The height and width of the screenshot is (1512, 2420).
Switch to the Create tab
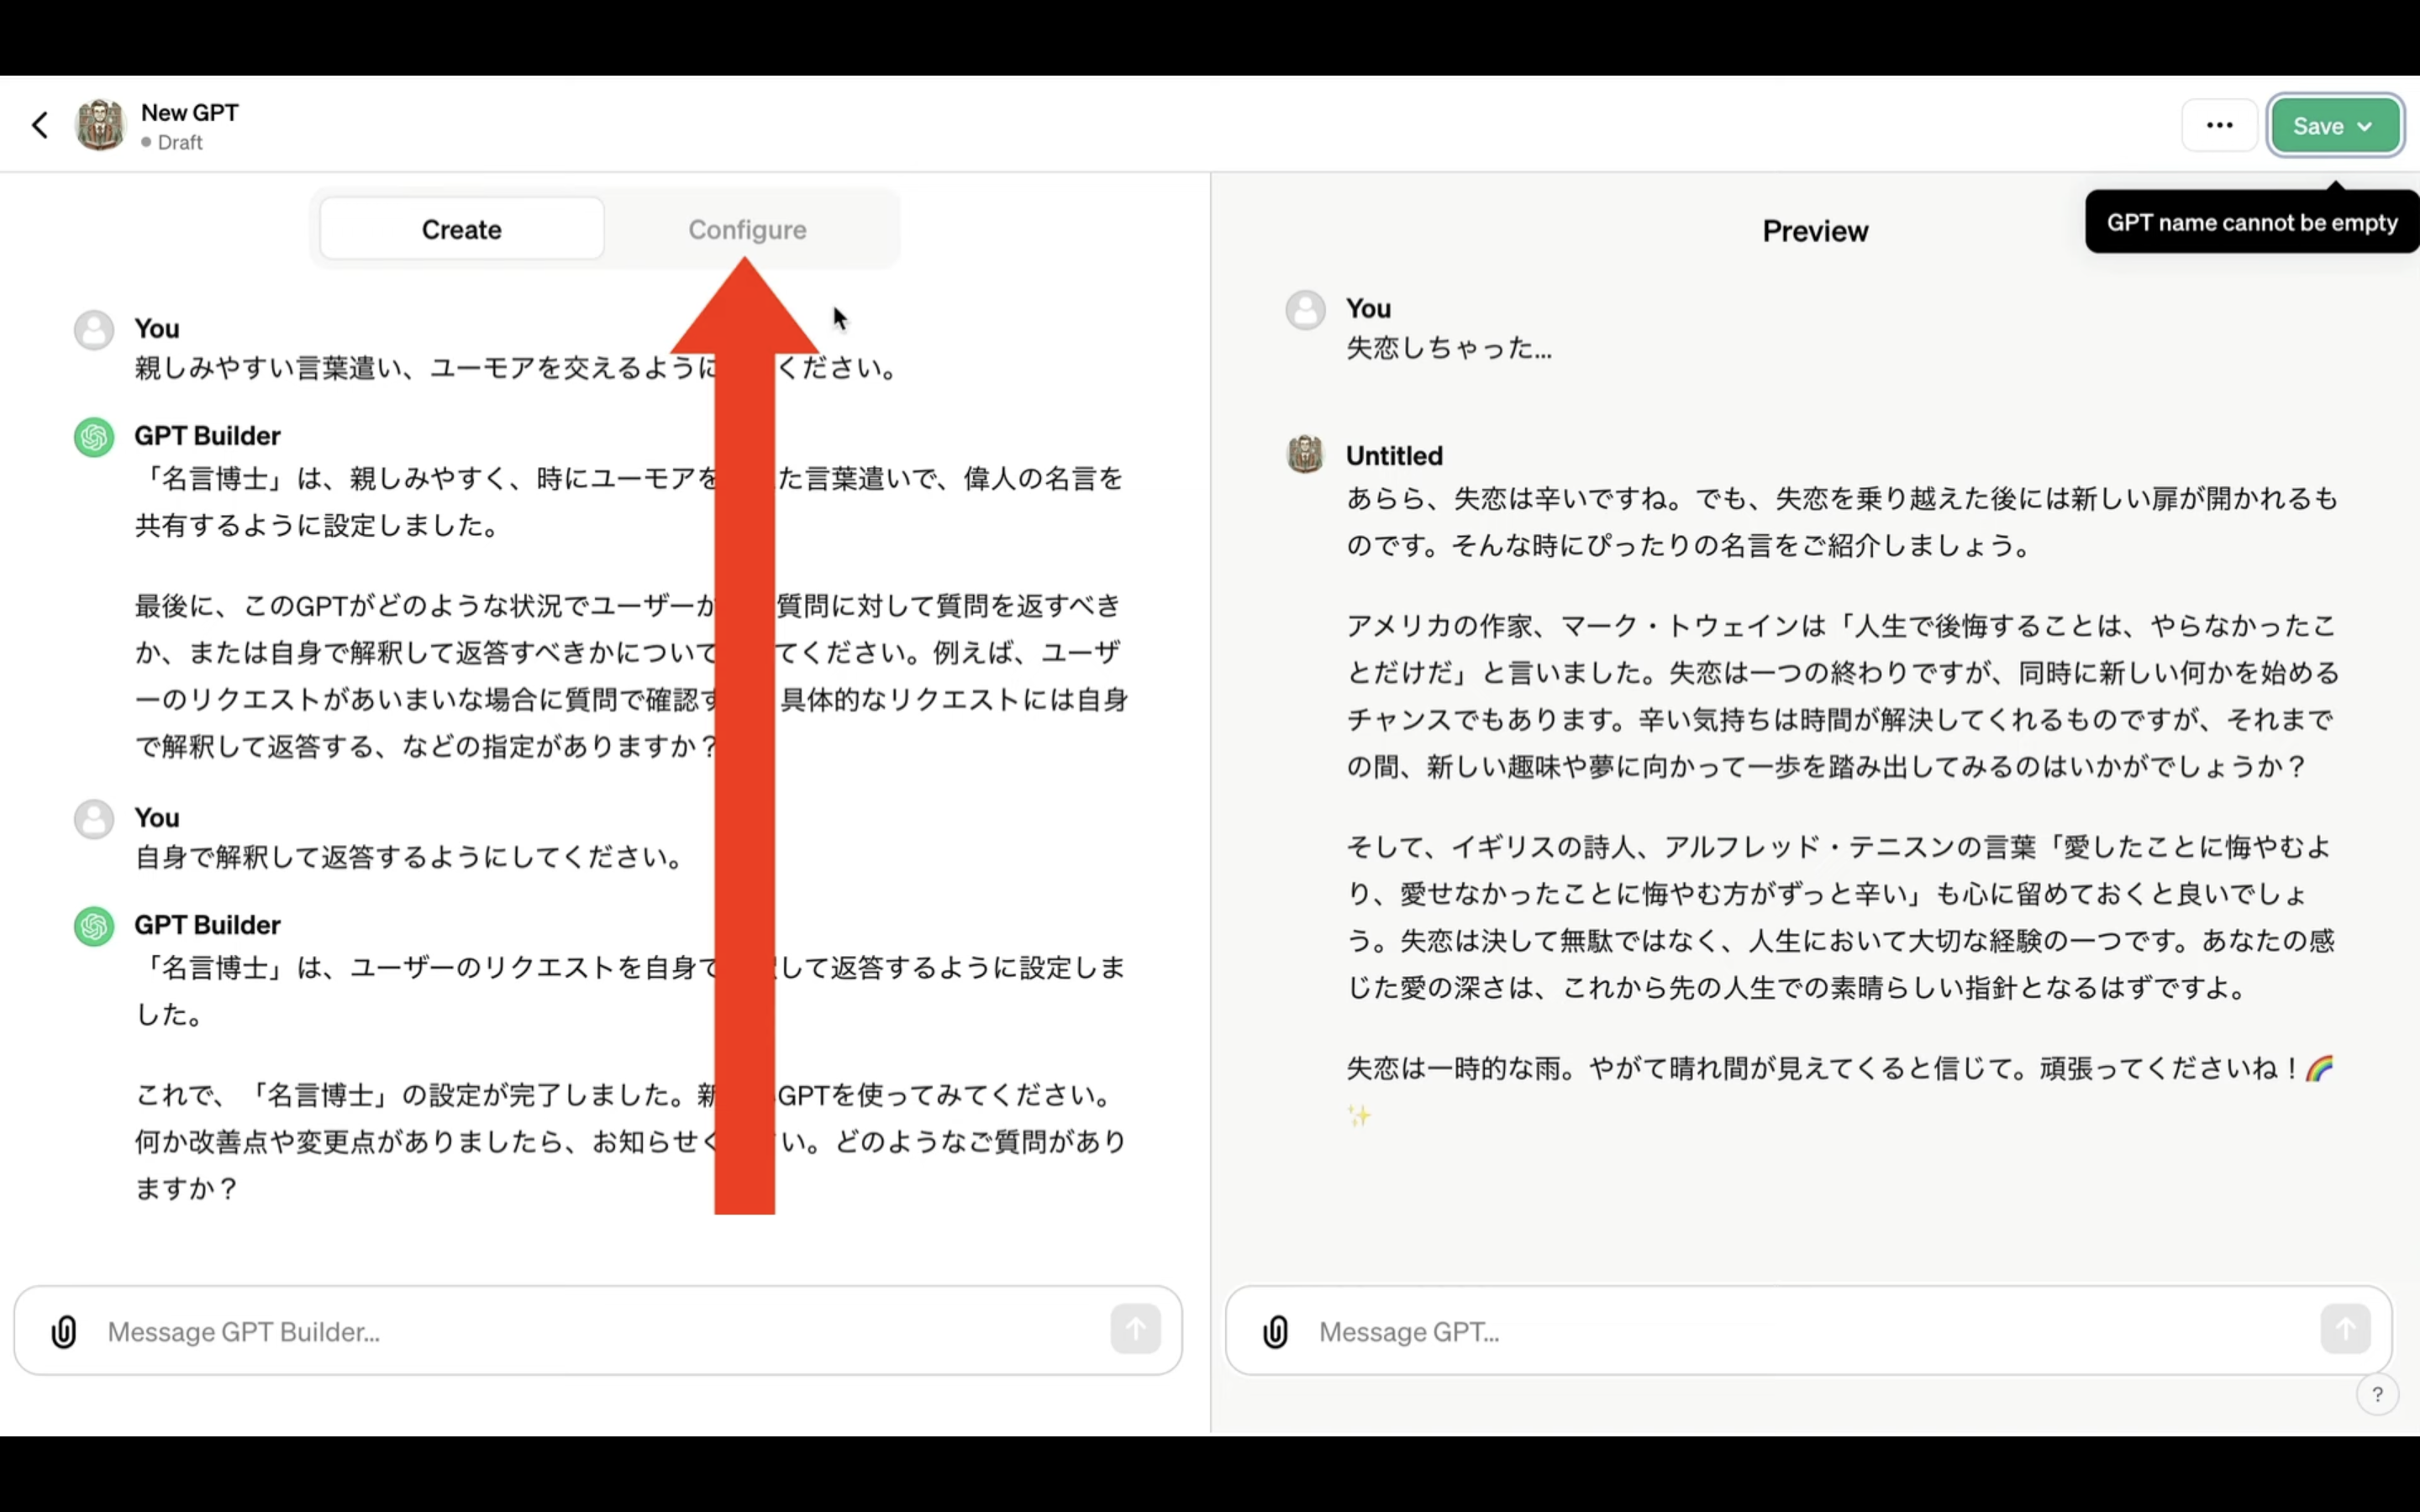(462, 229)
